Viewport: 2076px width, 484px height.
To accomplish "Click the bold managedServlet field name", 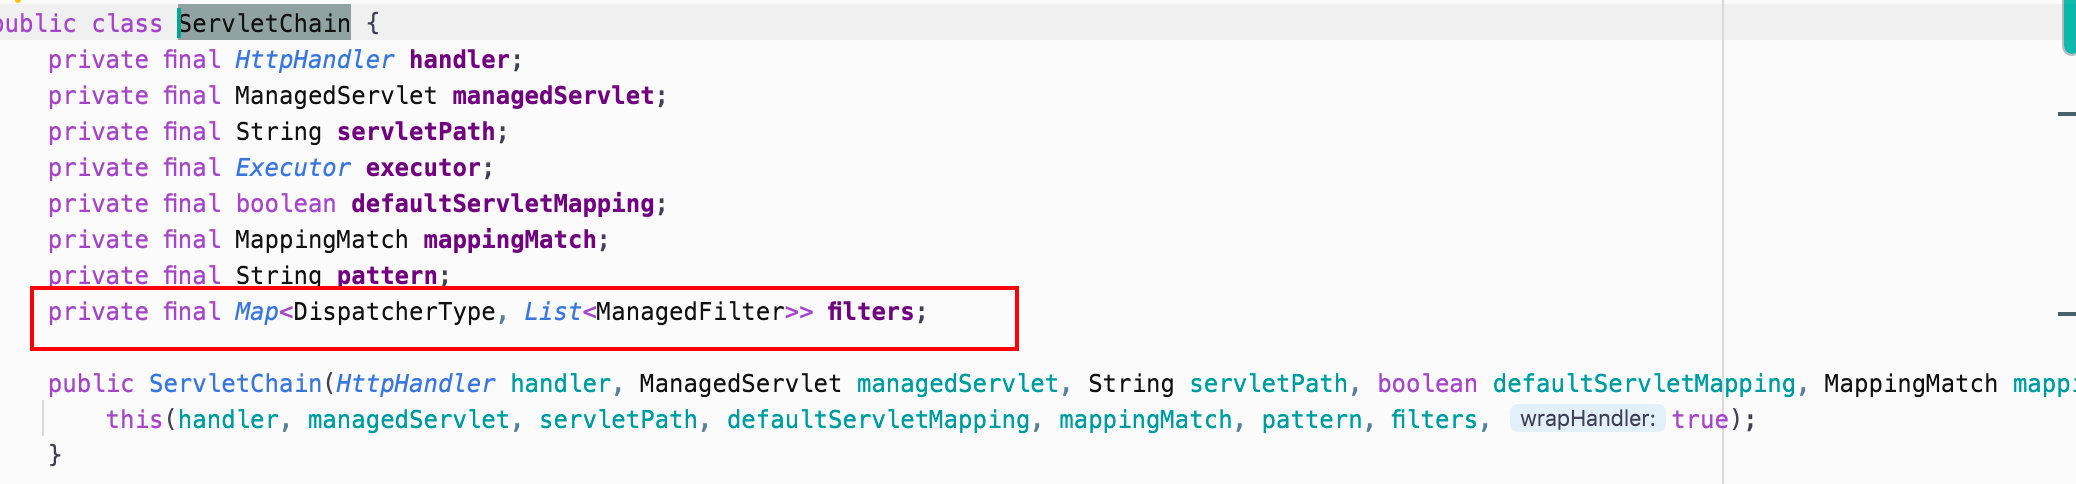I will click(x=553, y=96).
